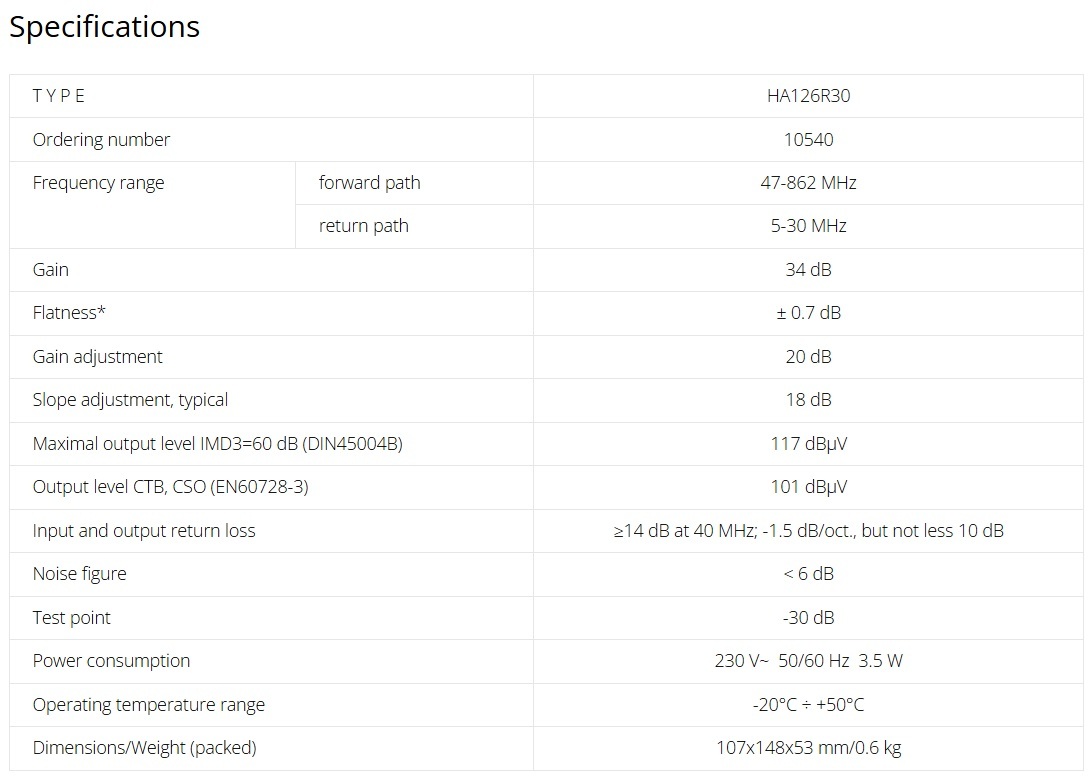Select the 'Flatness*' row label

tap(69, 313)
